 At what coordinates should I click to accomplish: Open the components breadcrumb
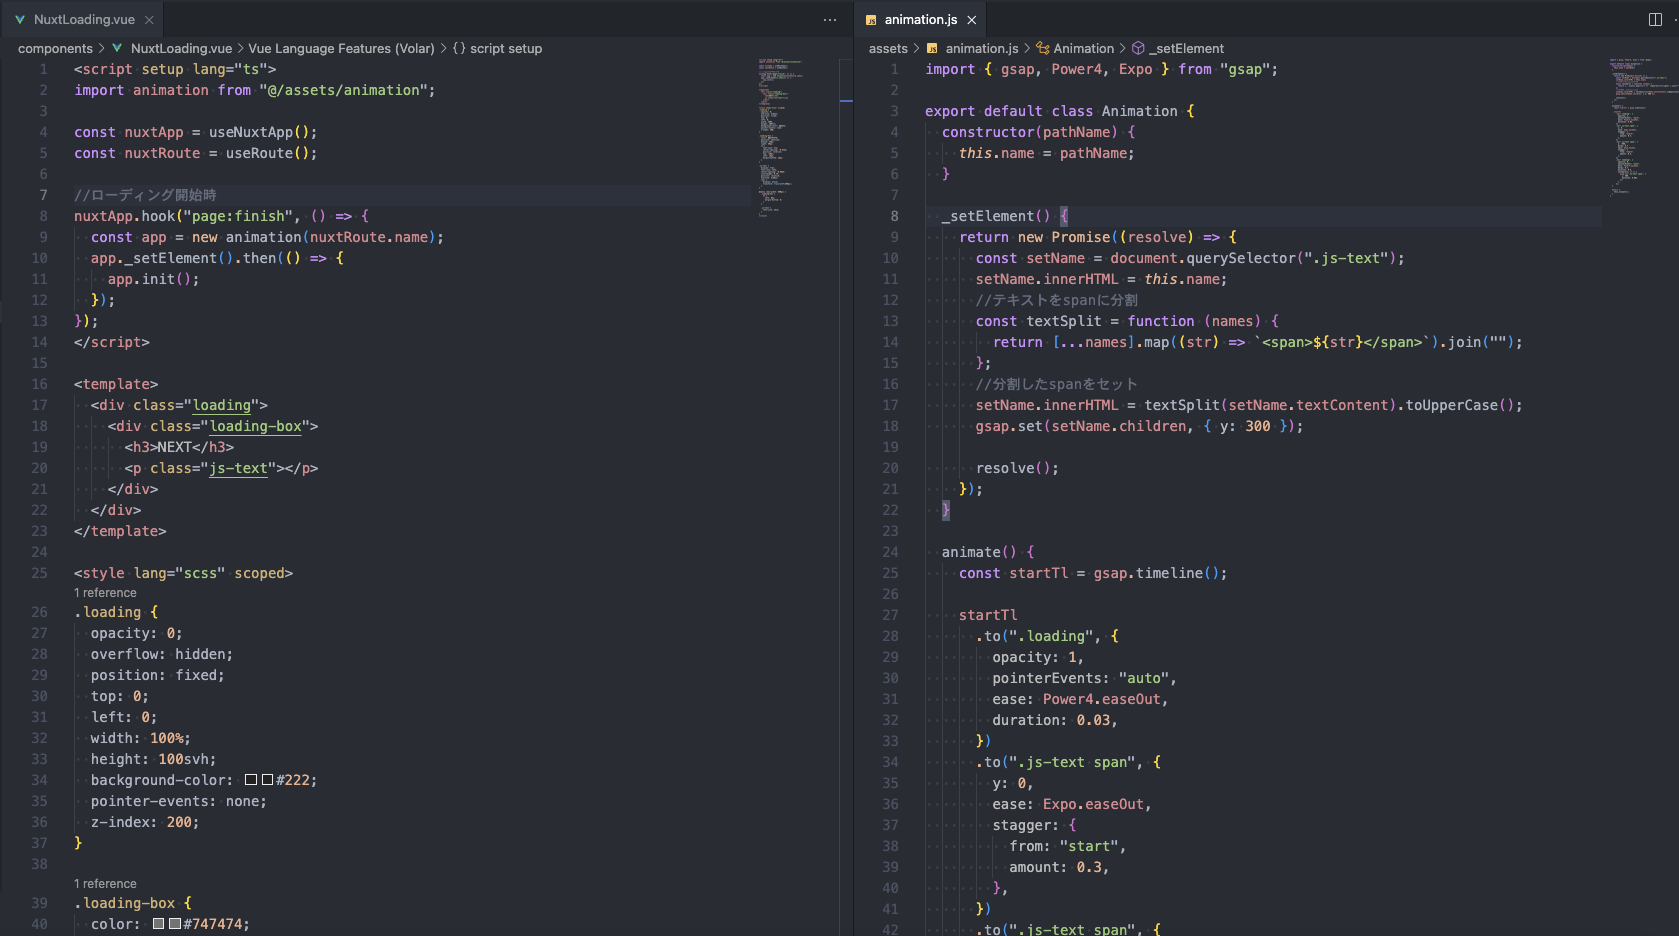[55, 48]
